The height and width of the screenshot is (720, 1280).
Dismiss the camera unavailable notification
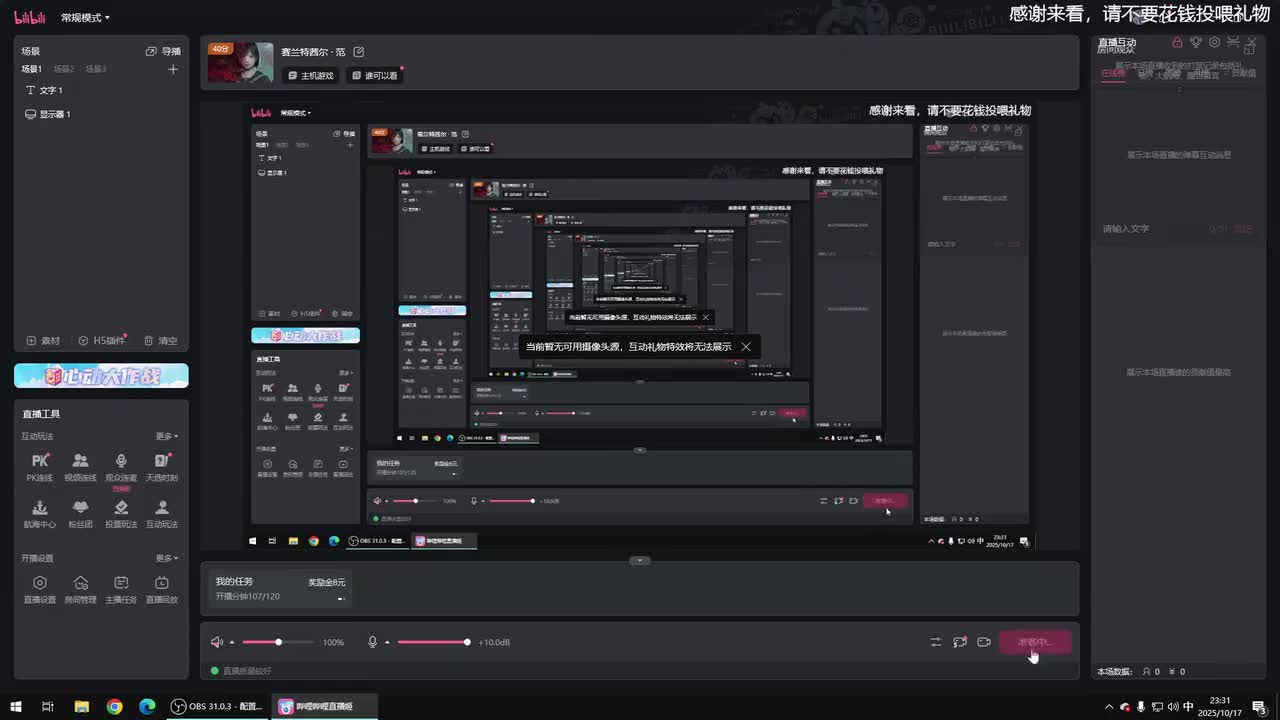coord(746,347)
